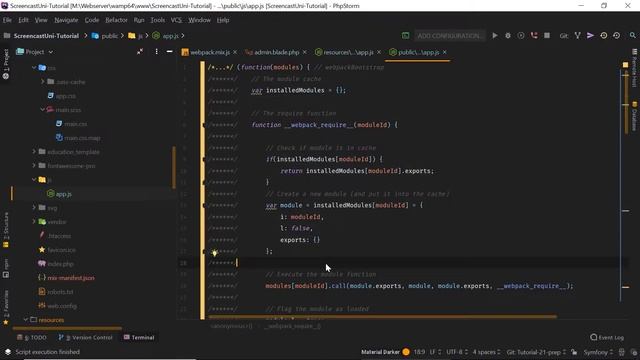Select mix-manifest.json in project tree

71,278
